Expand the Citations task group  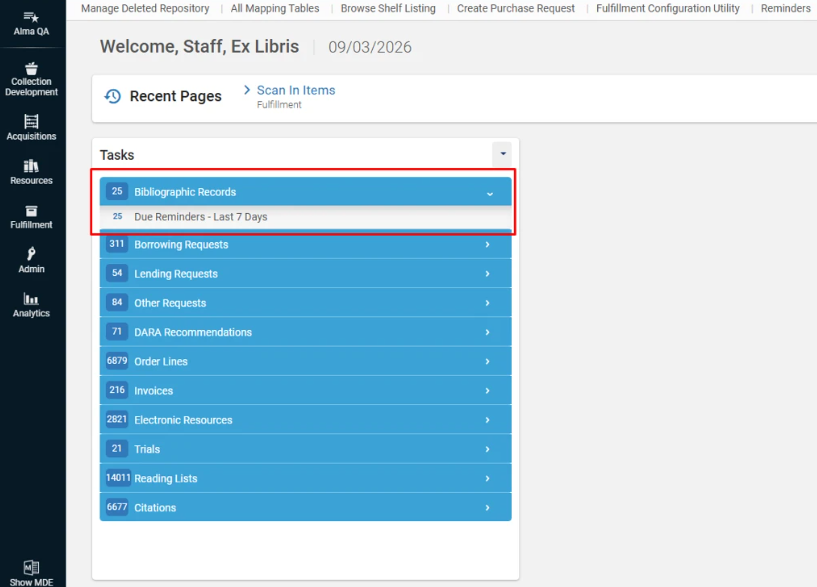coord(487,507)
